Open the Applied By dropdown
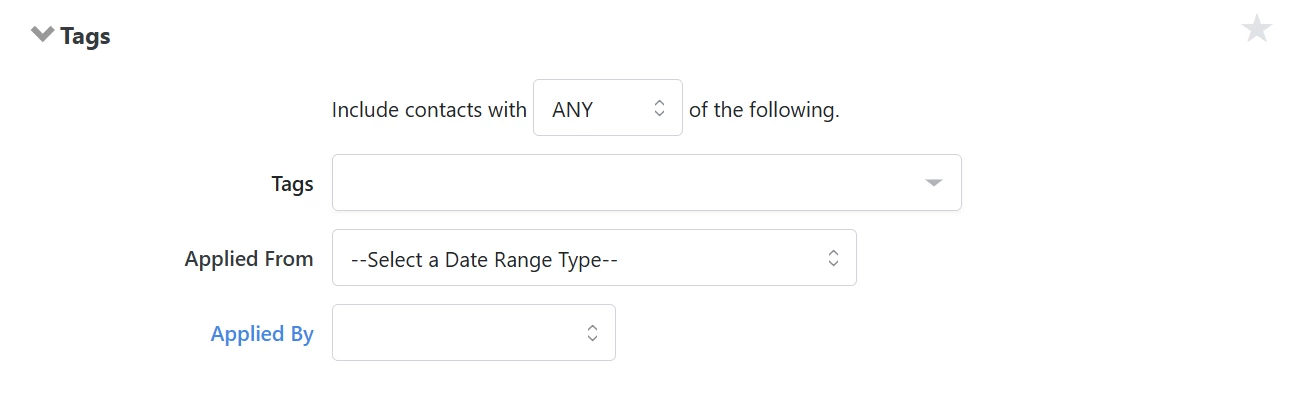This screenshot has height=400, width=1303. [x=473, y=333]
